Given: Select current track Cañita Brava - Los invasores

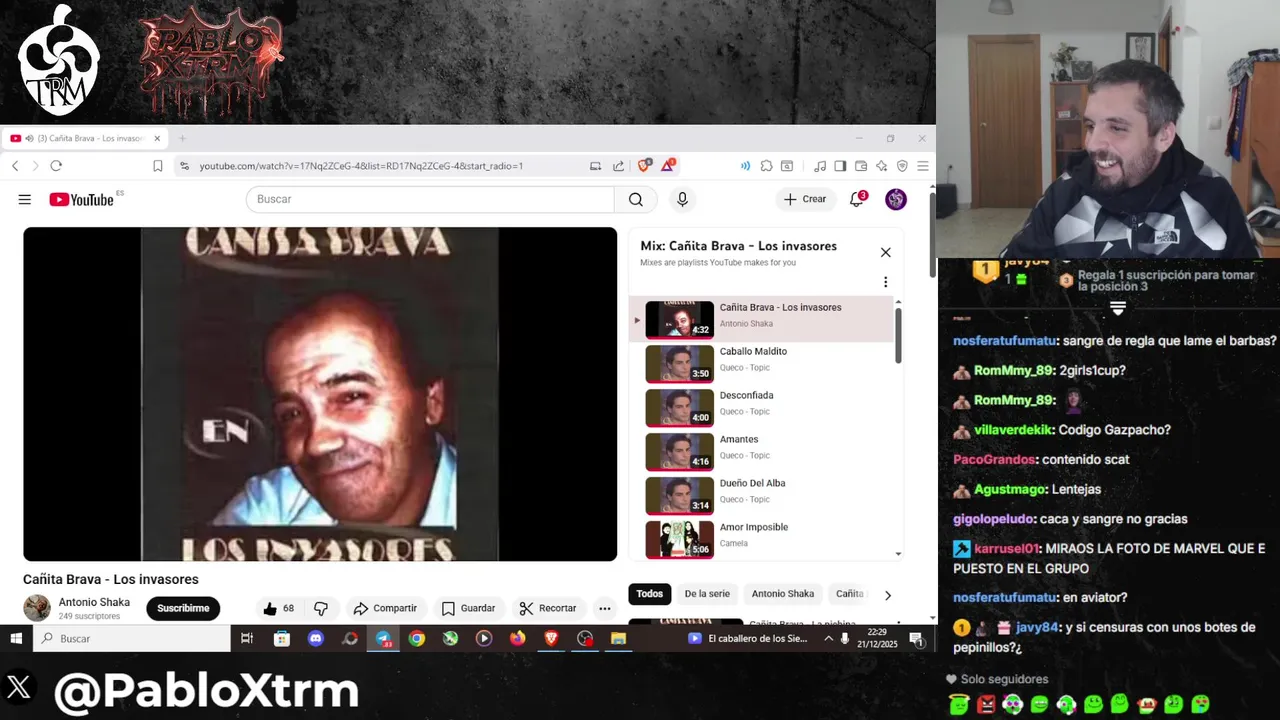Looking at the screenshot, I should (761, 319).
